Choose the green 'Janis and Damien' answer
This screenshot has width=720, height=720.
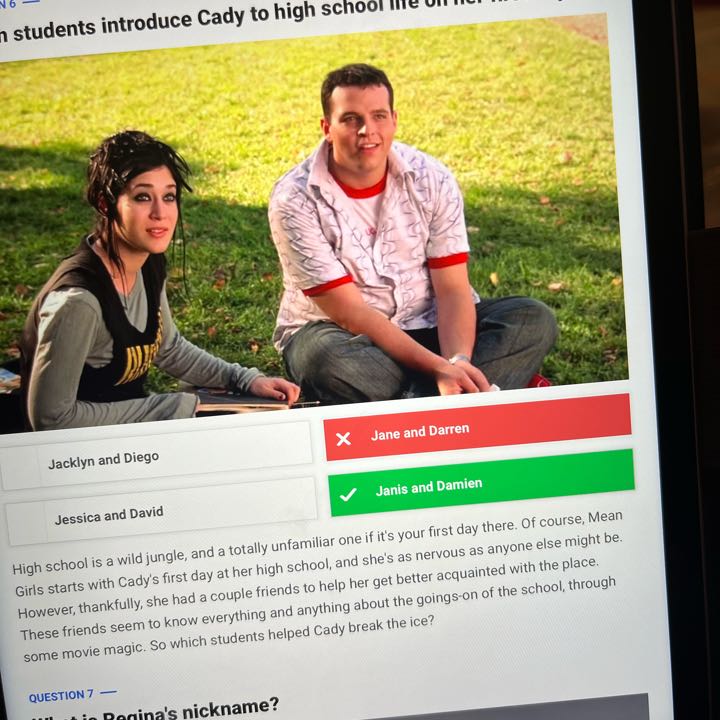pyautogui.click(x=482, y=483)
